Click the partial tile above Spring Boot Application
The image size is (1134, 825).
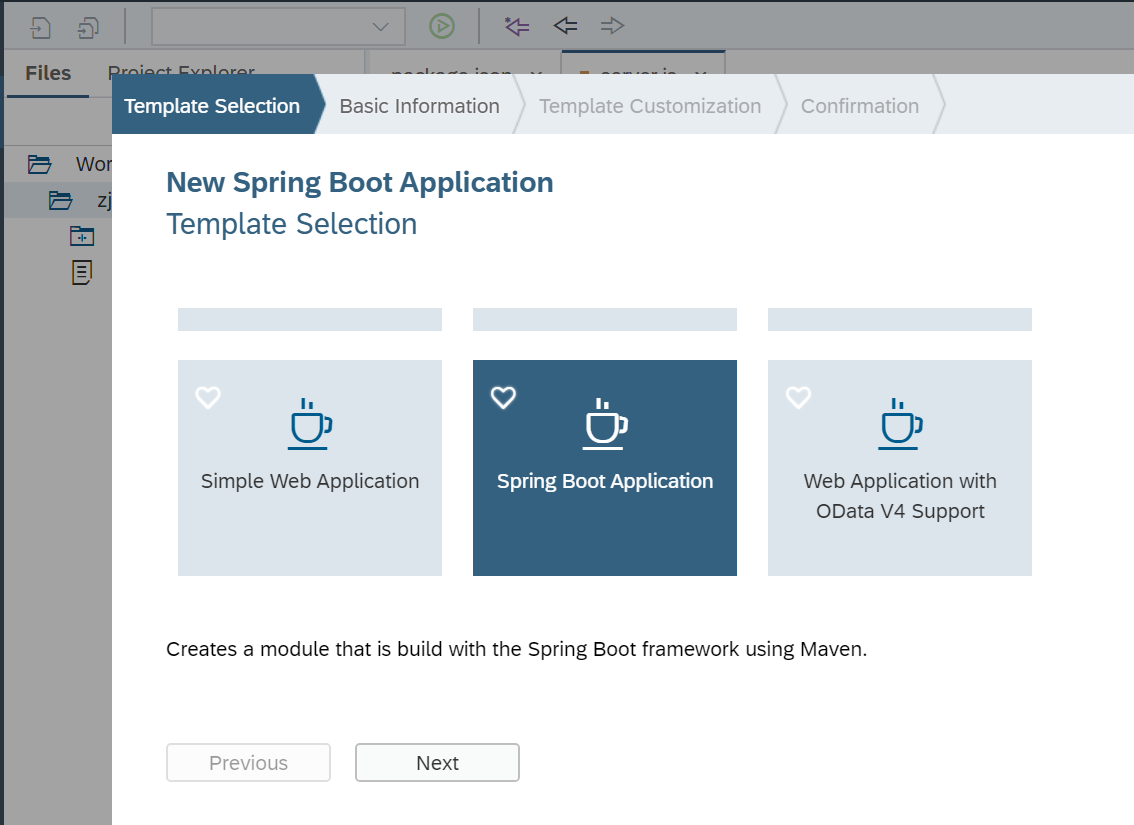tap(605, 319)
